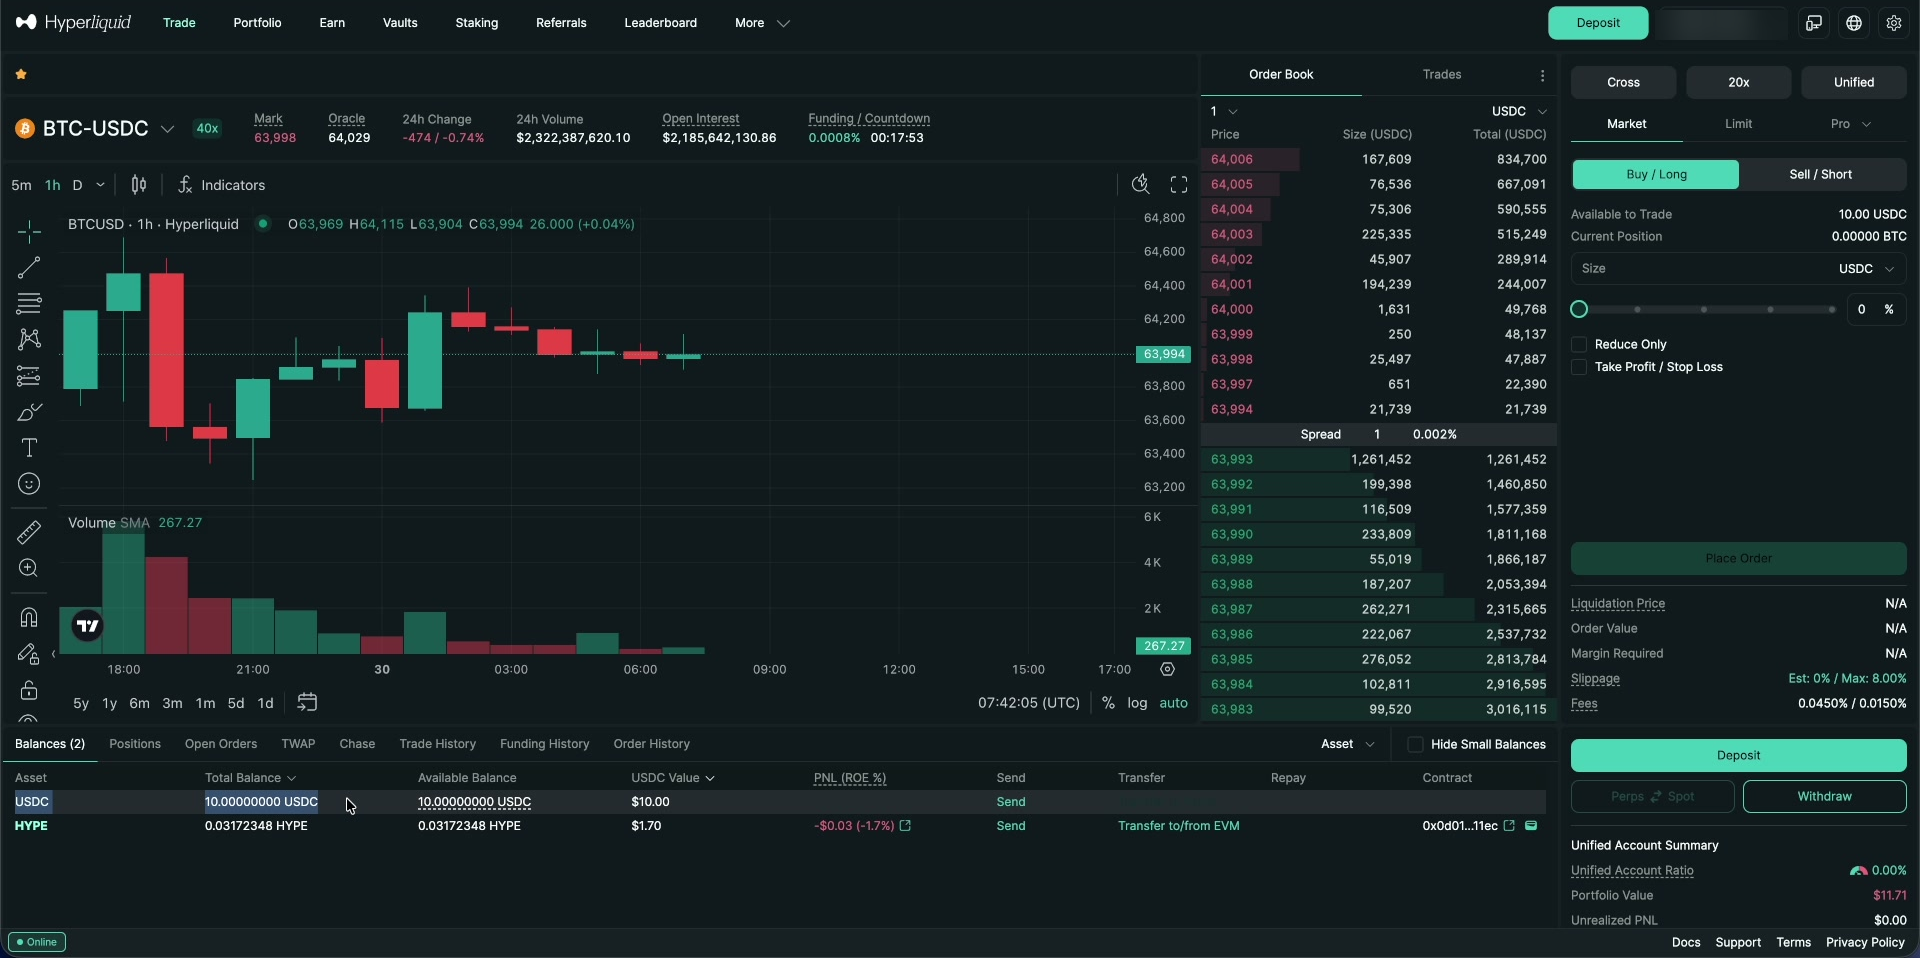1920x958 pixels.
Task: Open the date range calendar picker
Action: pyautogui.click(x=307, y=702)
